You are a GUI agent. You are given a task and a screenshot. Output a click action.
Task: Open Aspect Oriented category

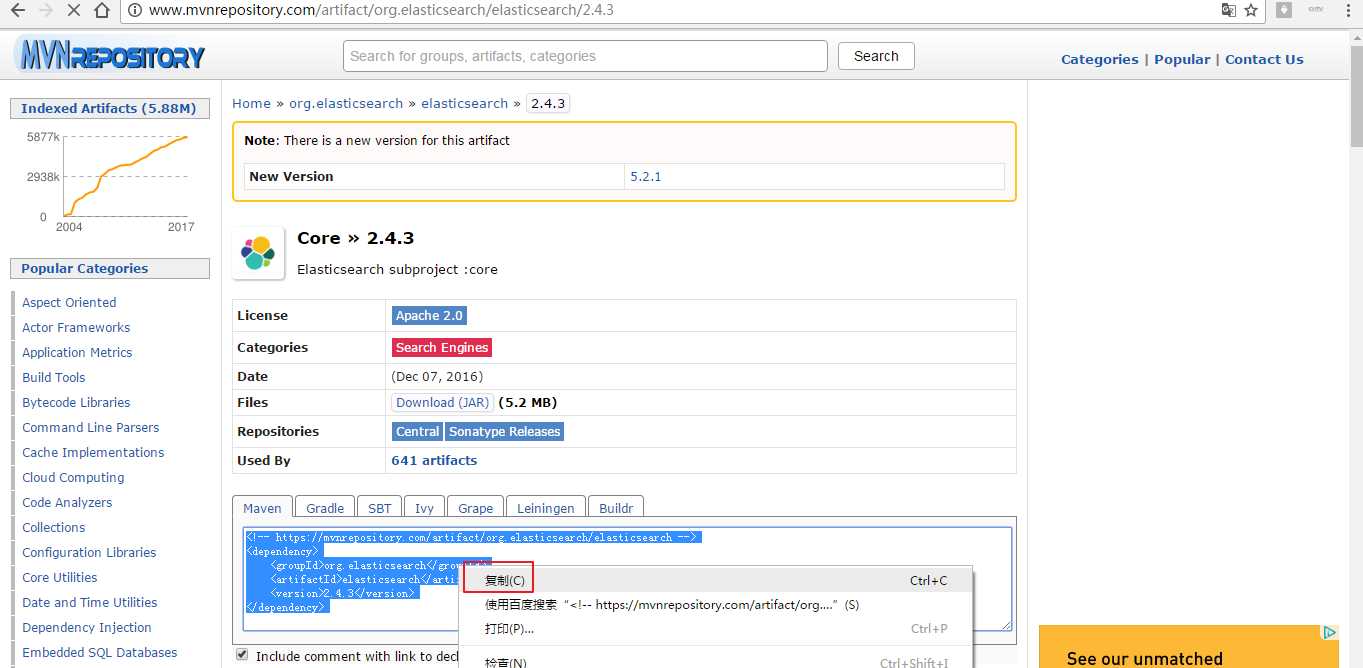(x=69, y=302)
